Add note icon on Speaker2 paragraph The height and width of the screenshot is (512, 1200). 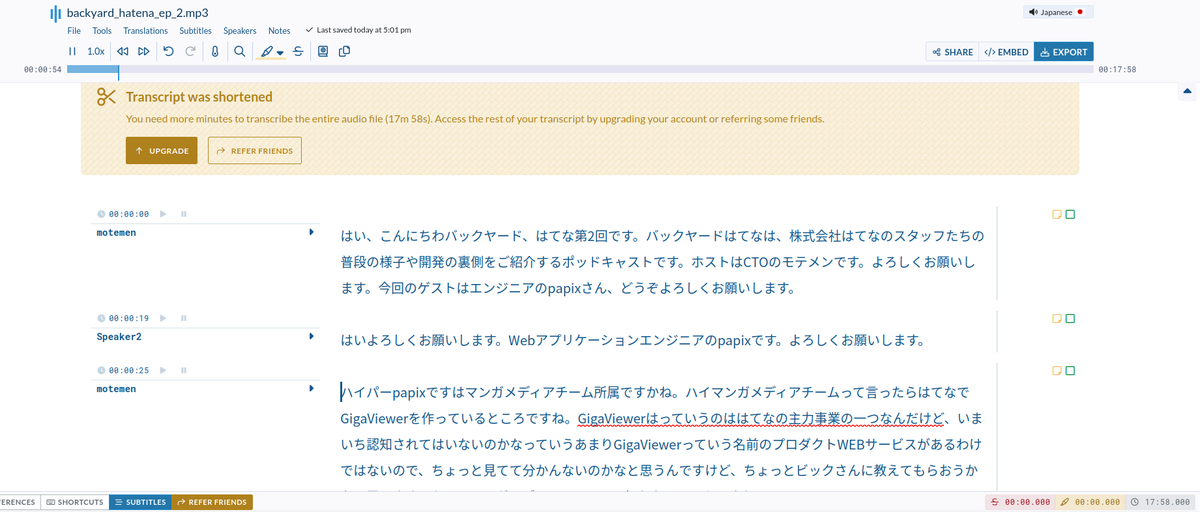pyautogui.click(x=1056, y=318)
